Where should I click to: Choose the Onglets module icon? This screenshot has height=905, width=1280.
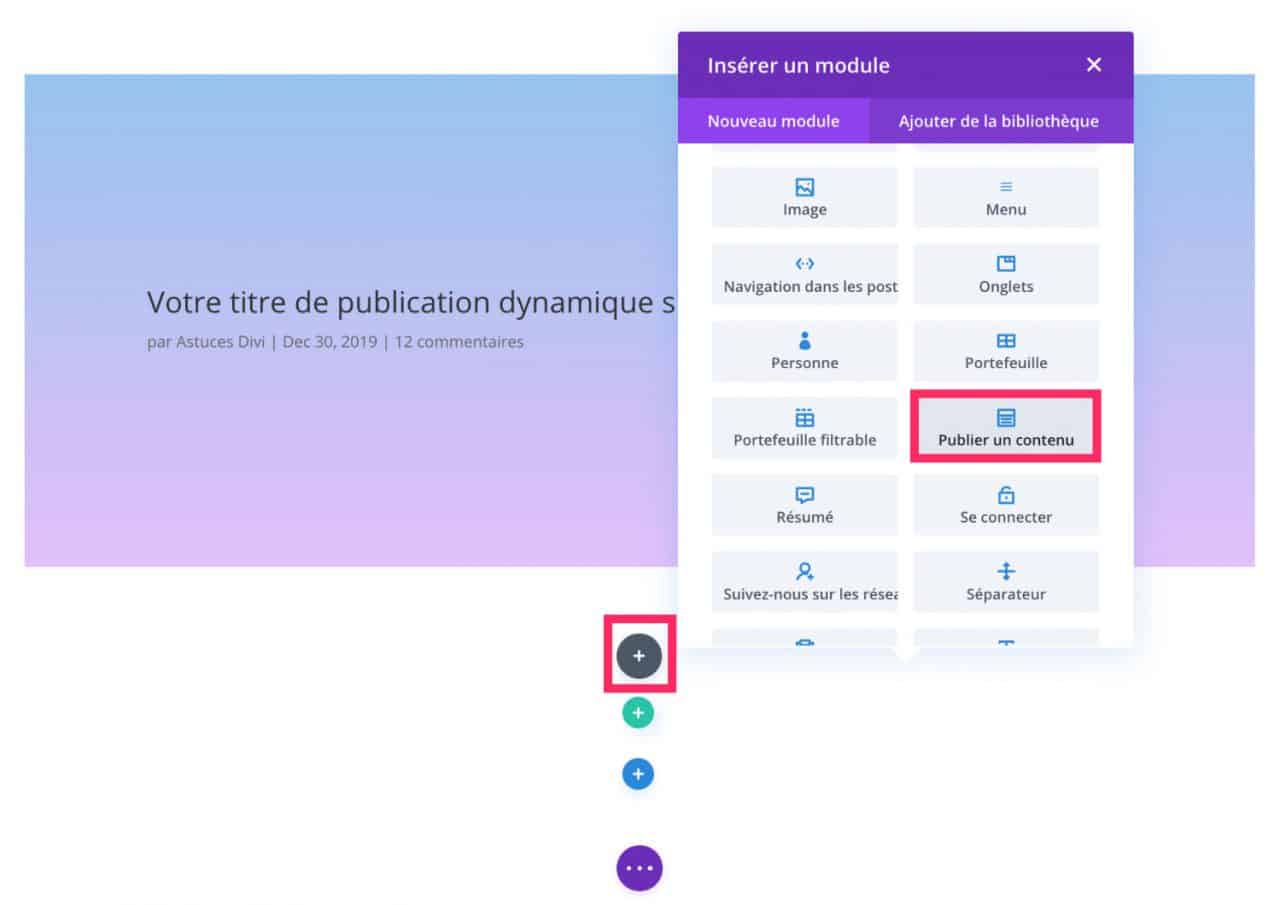(1005, 274)
